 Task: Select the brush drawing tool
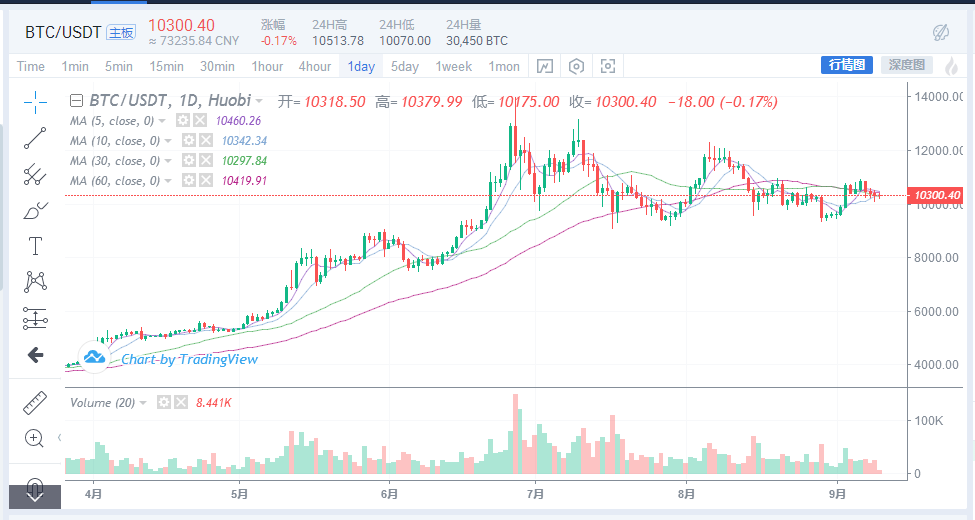tap(35, 211)
